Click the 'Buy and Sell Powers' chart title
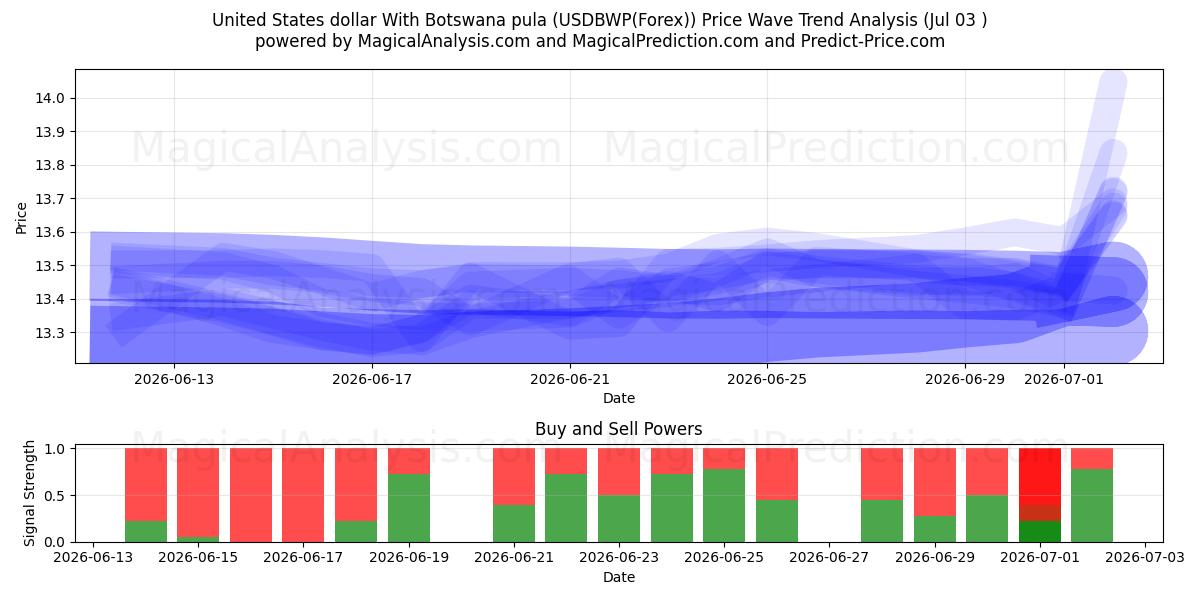 [x=619, y=429]
